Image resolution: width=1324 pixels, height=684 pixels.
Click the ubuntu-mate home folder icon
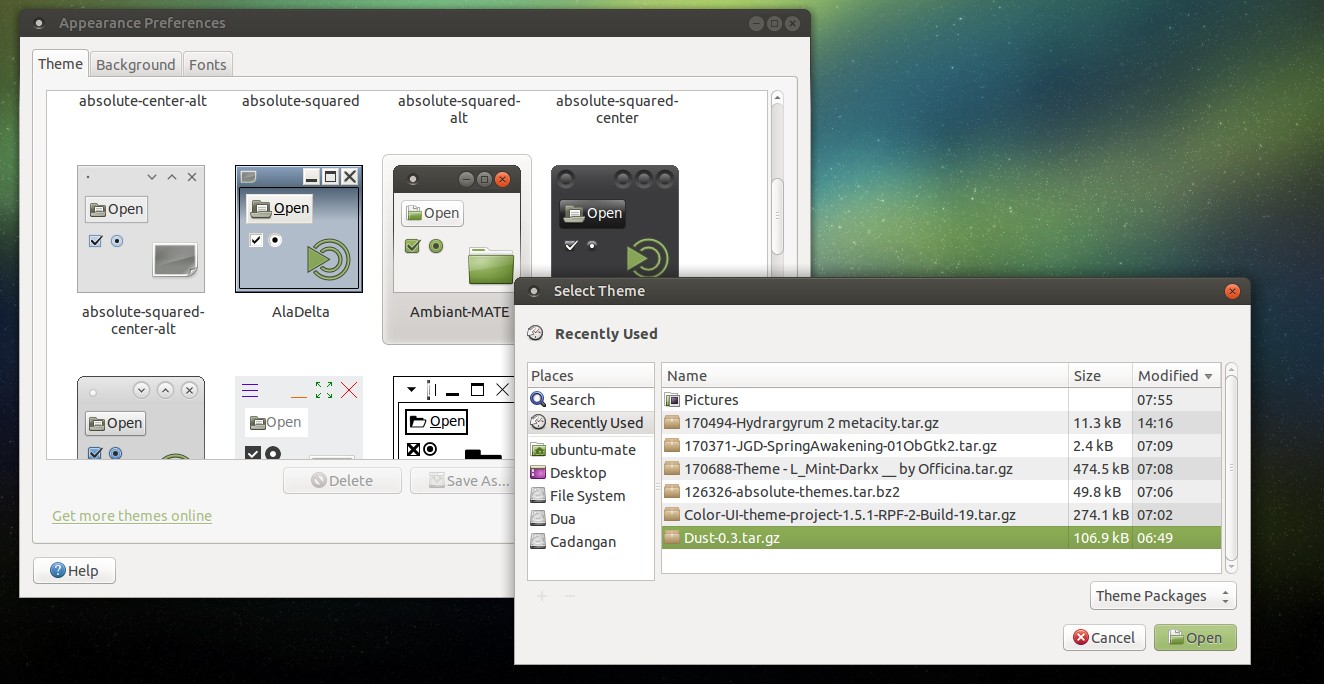(537, 449)
